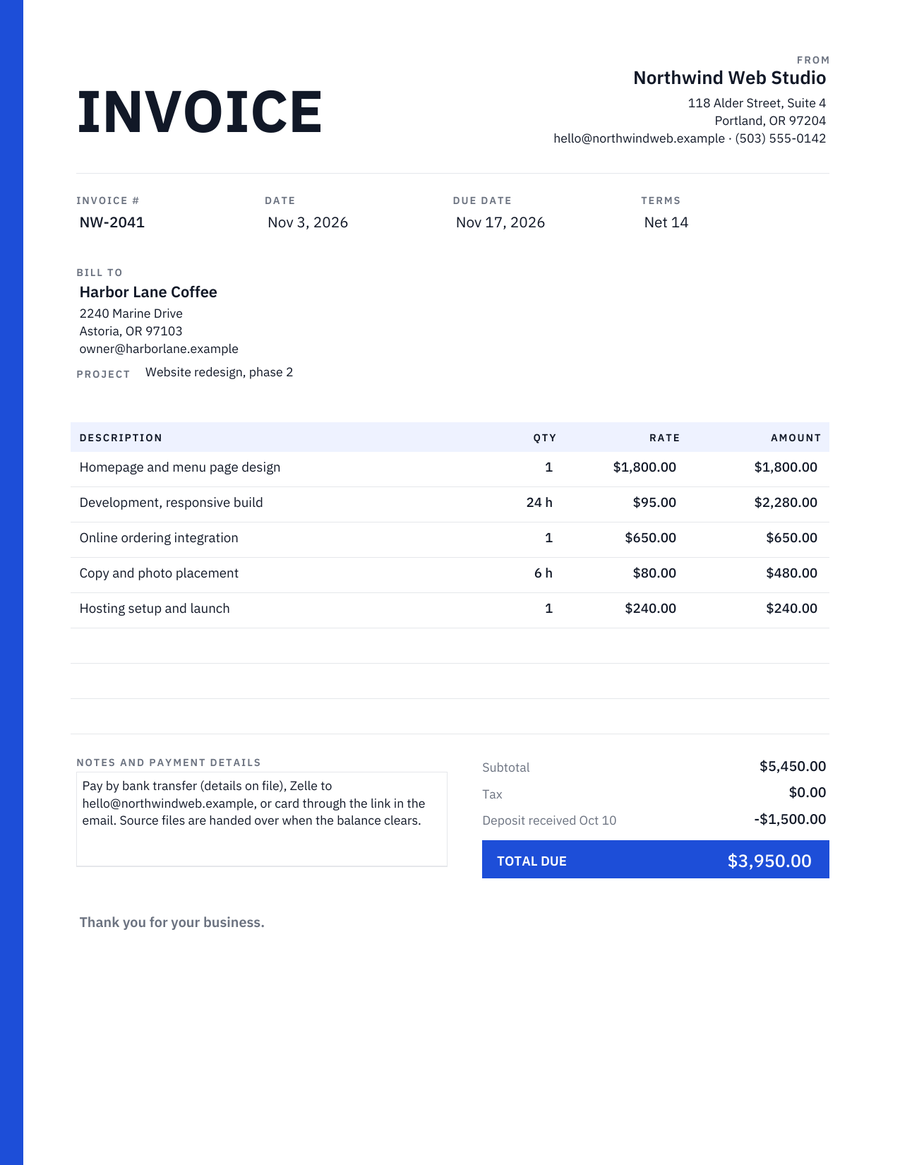Viewport: 900px width, 1165px height.
Task: Click the deposit amount -$1,500.00
Action: (x=790, y=820)
